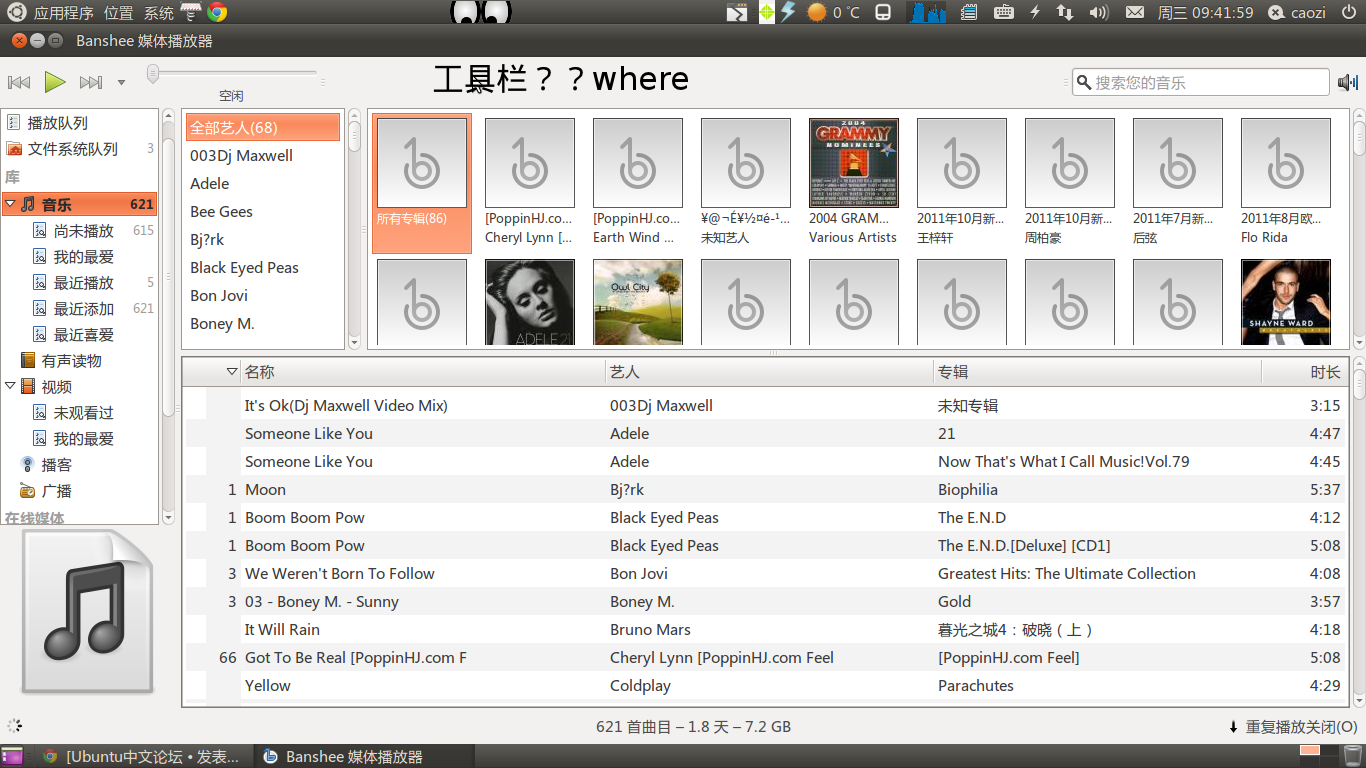Skip to the previous track
This screenshot has width=1366, height=768.
pos(19,82)
